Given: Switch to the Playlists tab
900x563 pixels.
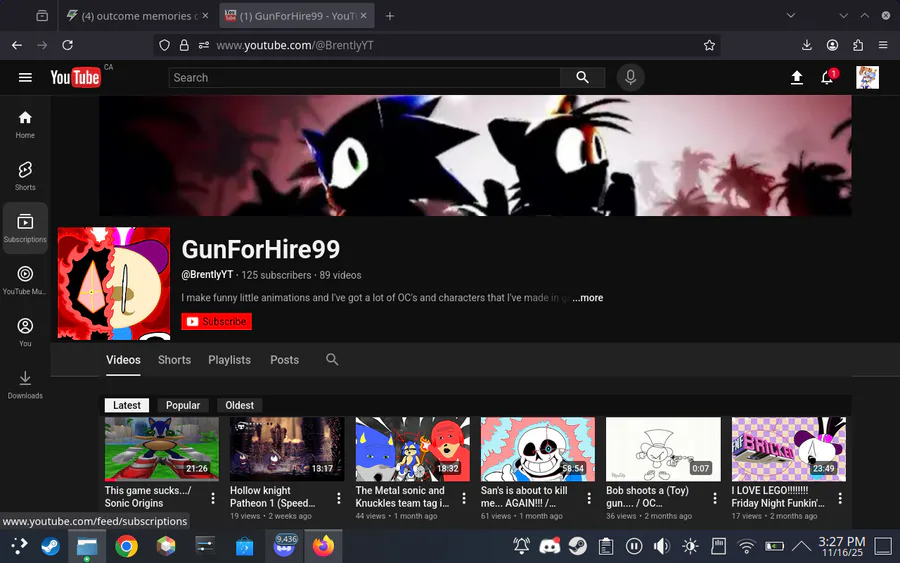Looking at the screenshot, I should [x=230, y=360].
